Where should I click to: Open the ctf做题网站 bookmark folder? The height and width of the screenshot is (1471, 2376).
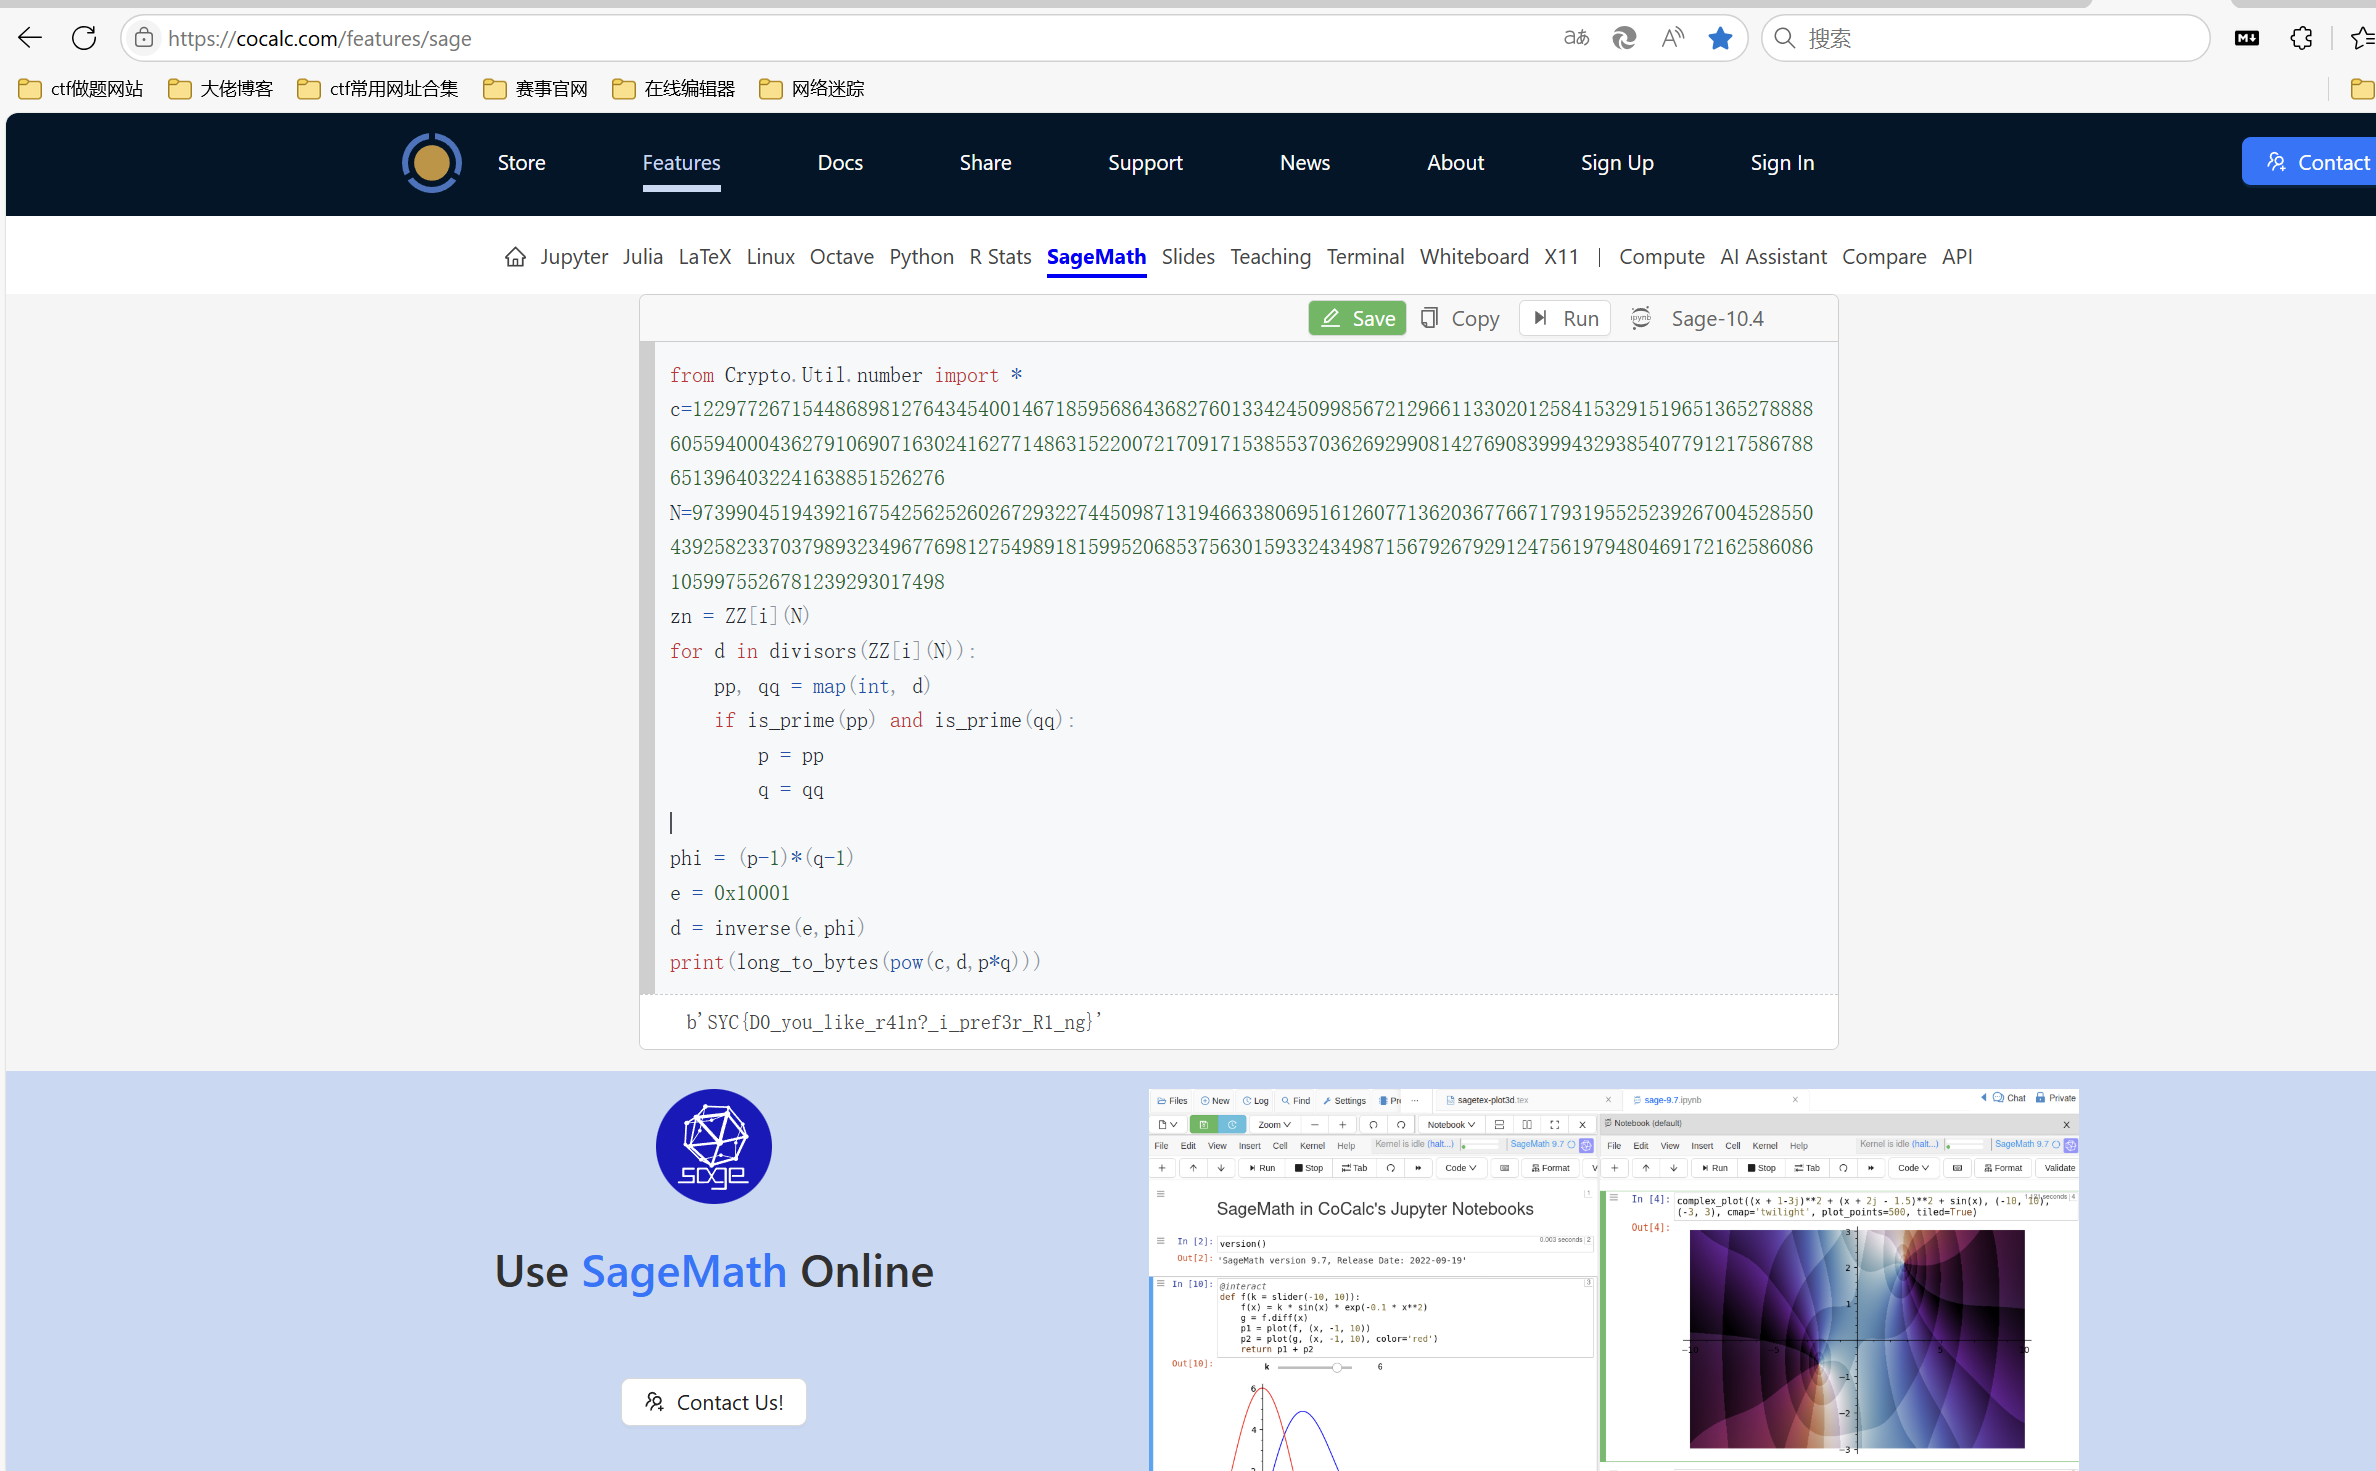(x=81, y=89)
